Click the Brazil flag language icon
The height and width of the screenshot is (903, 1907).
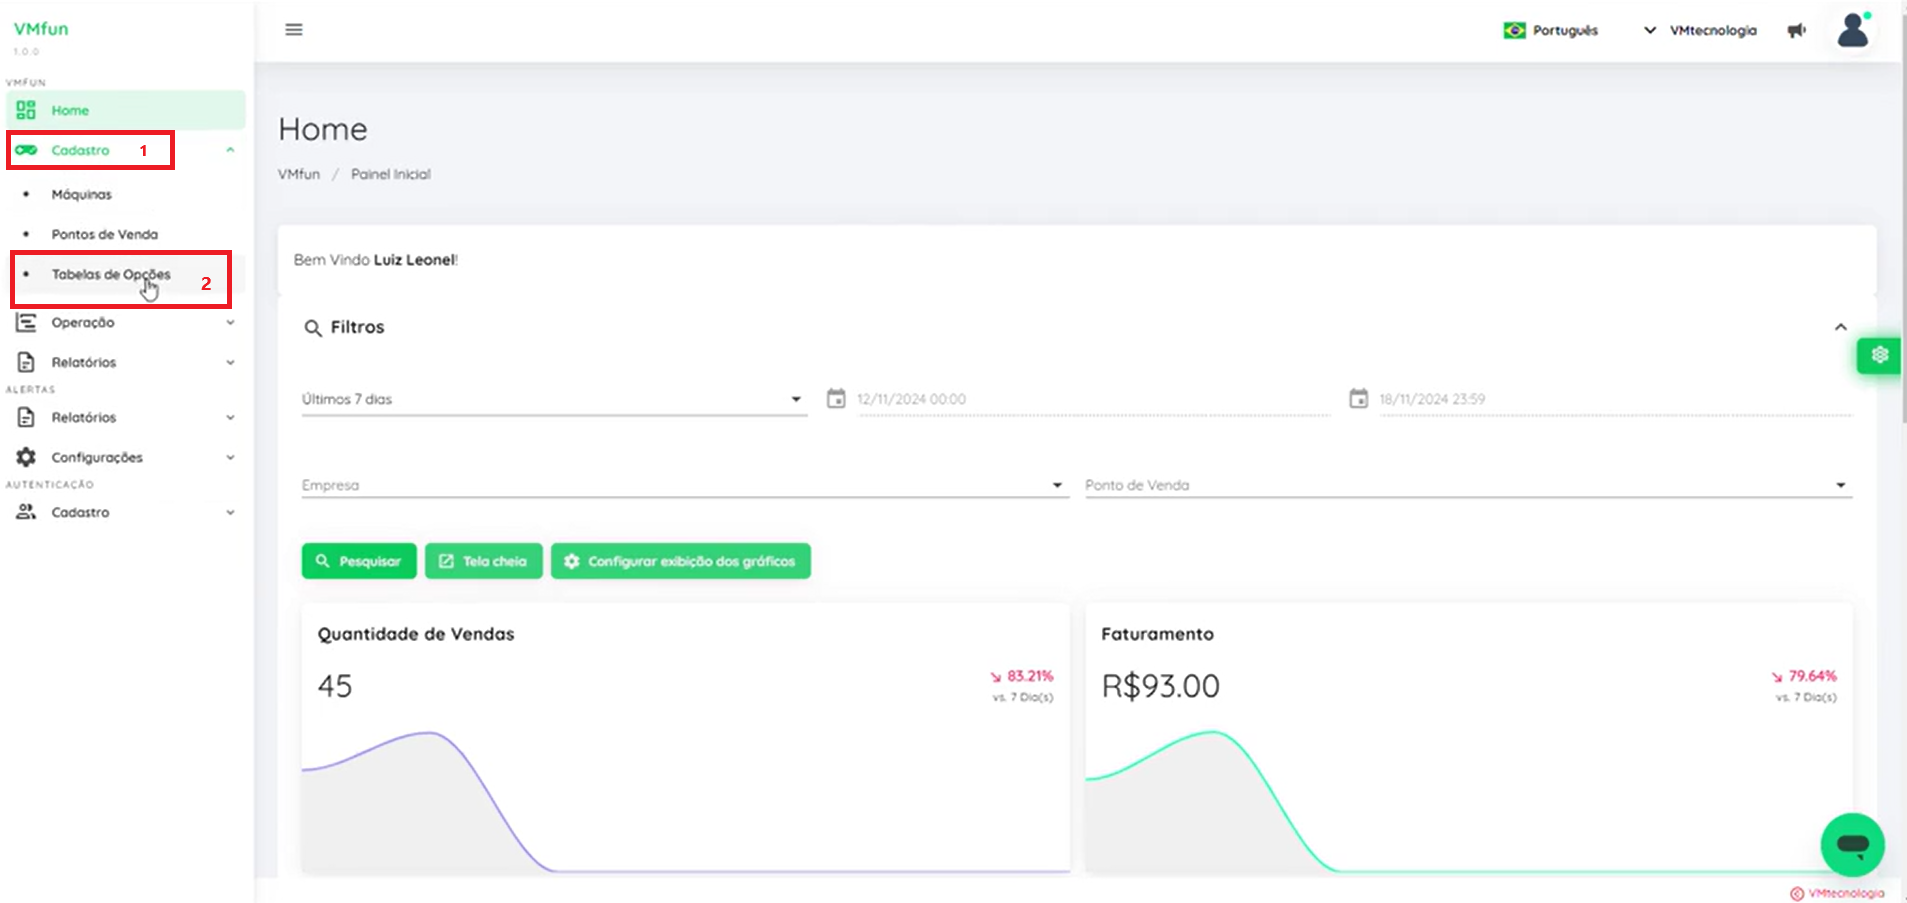(x=1515, y=30)
